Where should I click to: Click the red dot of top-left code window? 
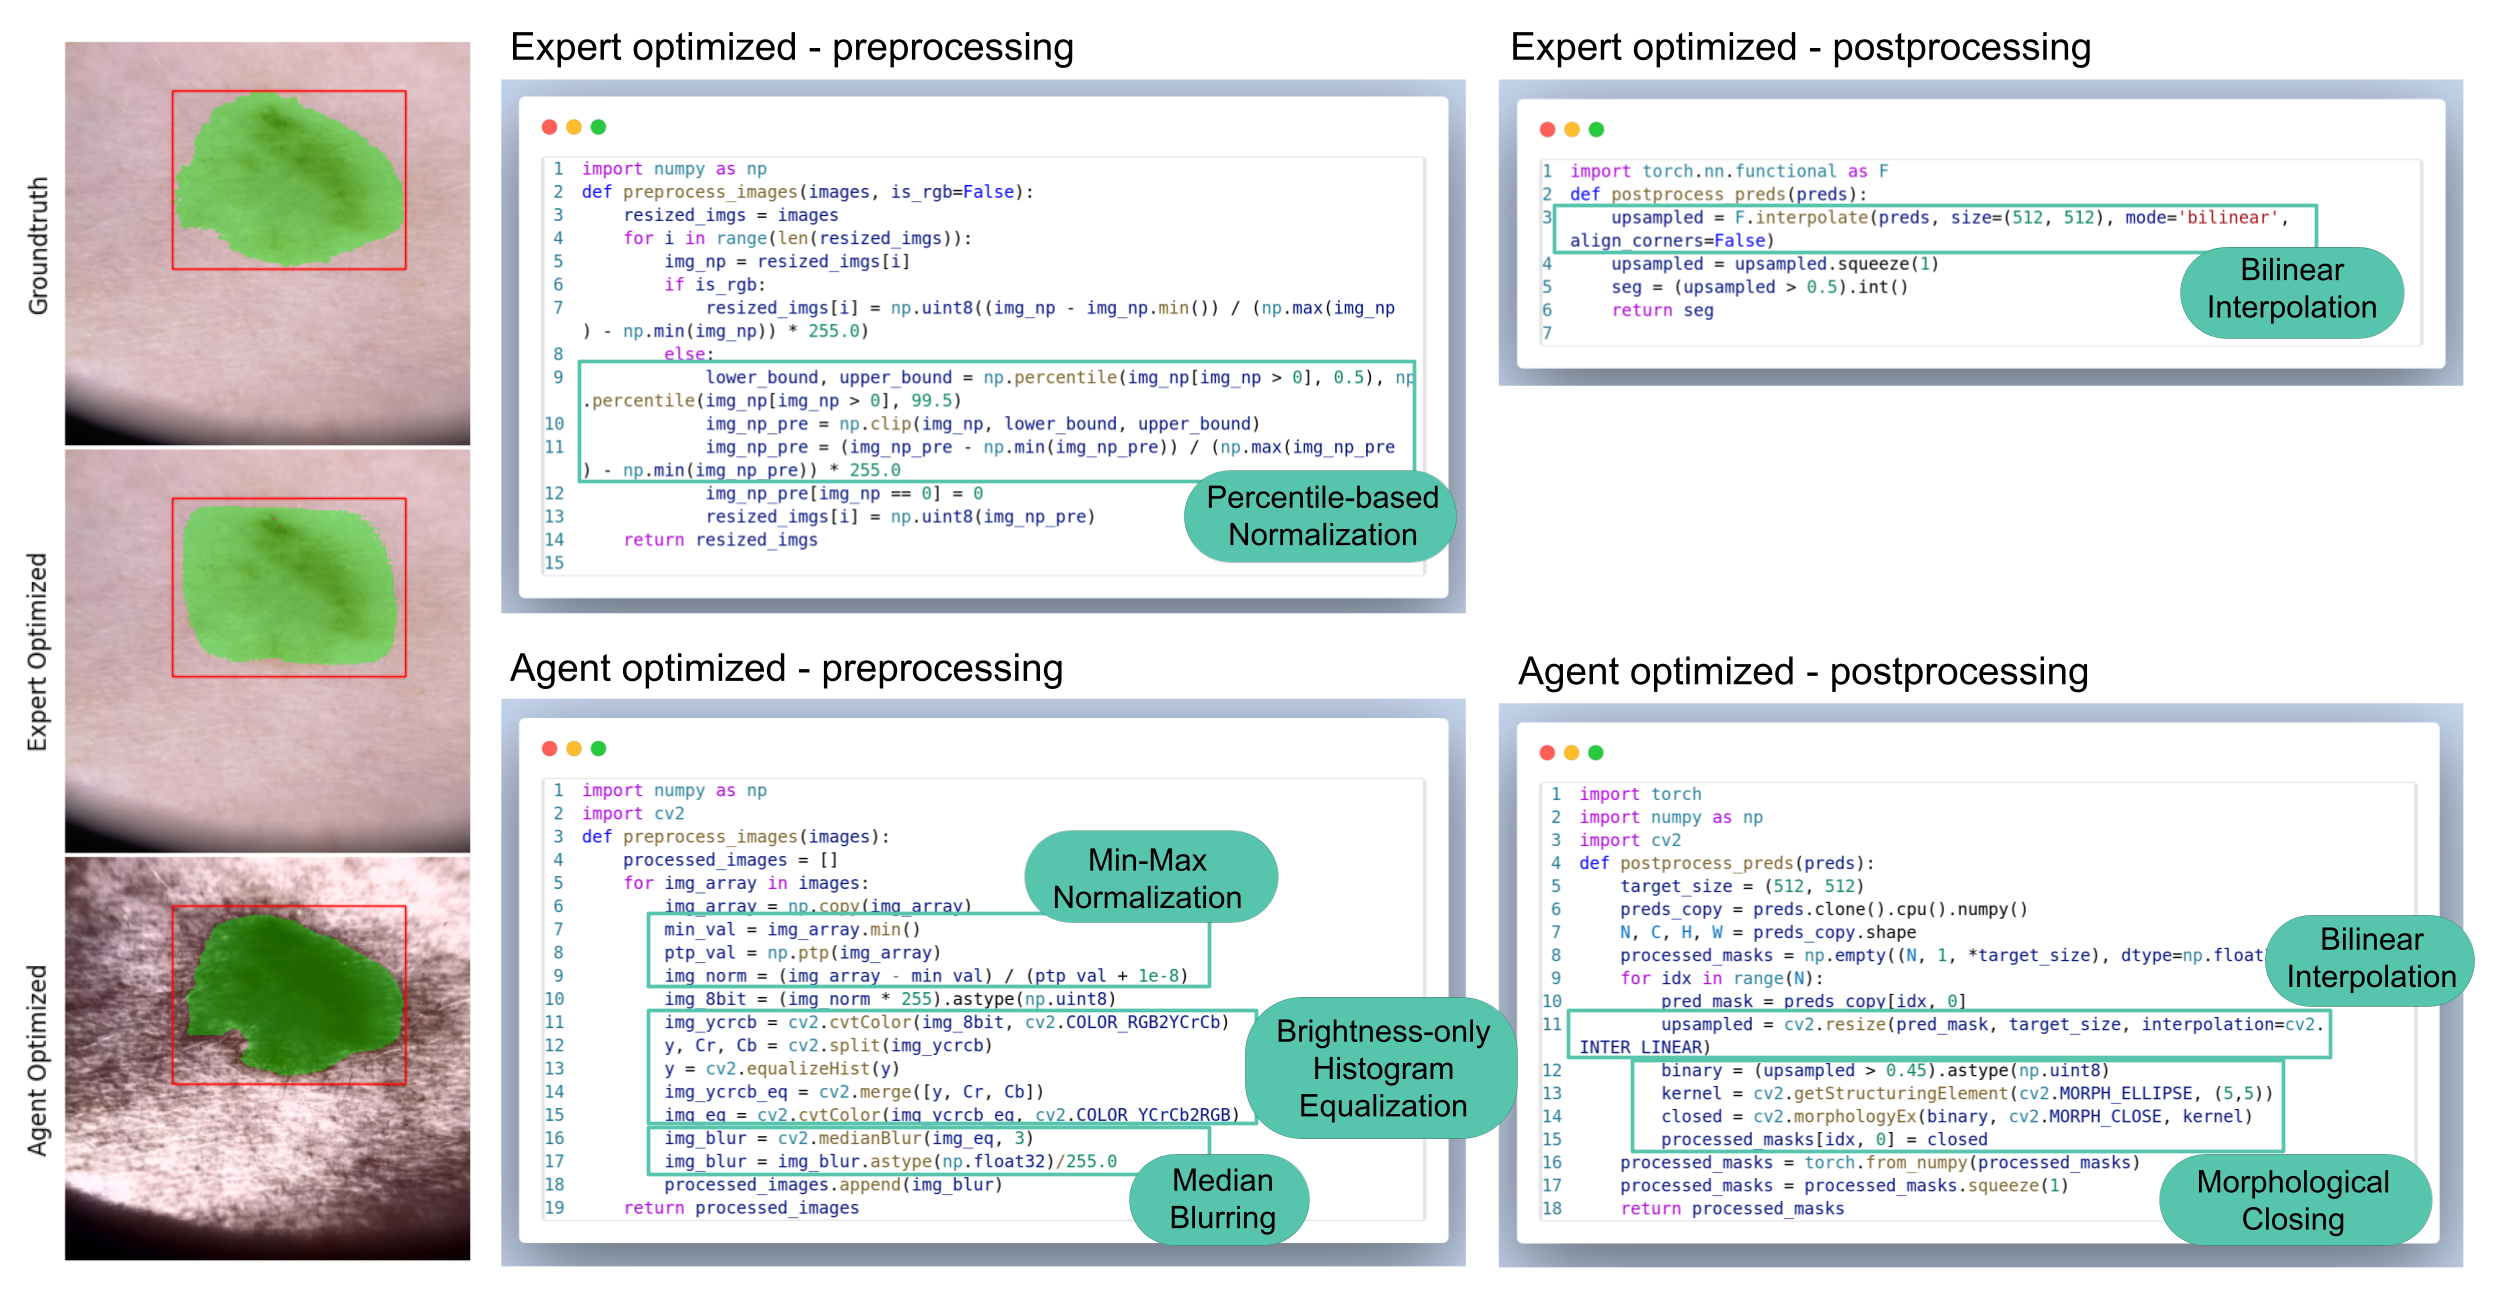(549, 127)
